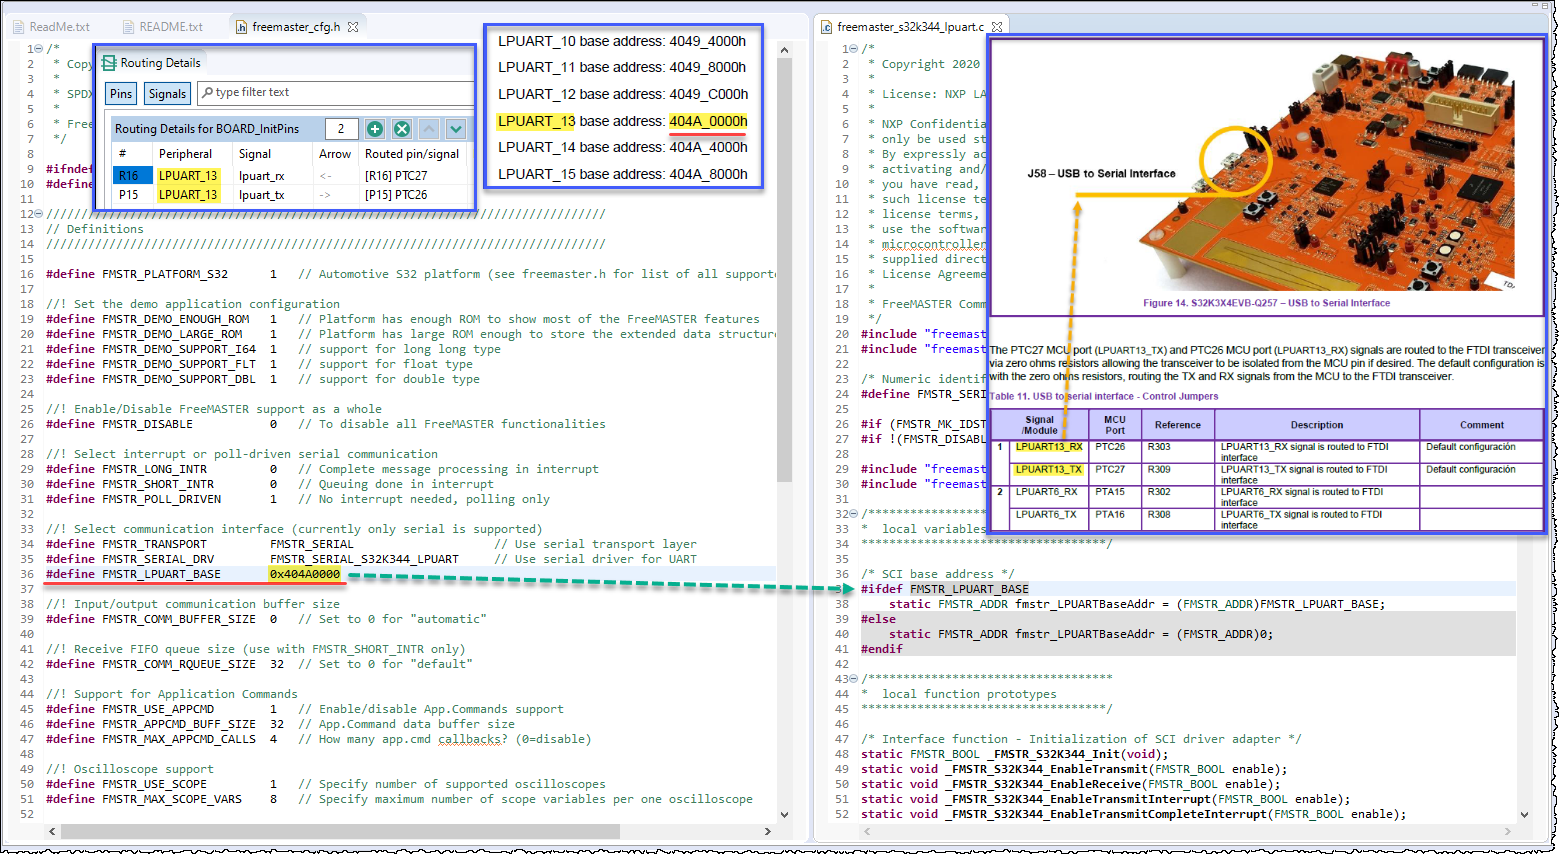The image size is (1559, 856).
Task: Close the freemaster_cfg.h editor tab
Action: coord(353,26)
